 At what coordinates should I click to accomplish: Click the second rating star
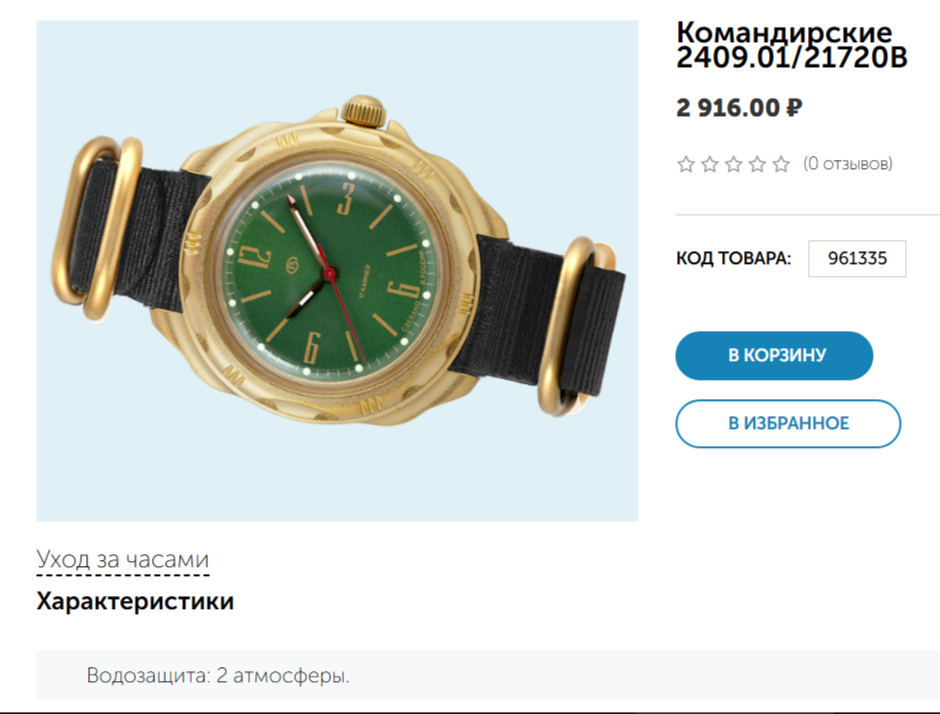[x=710, y=164]
